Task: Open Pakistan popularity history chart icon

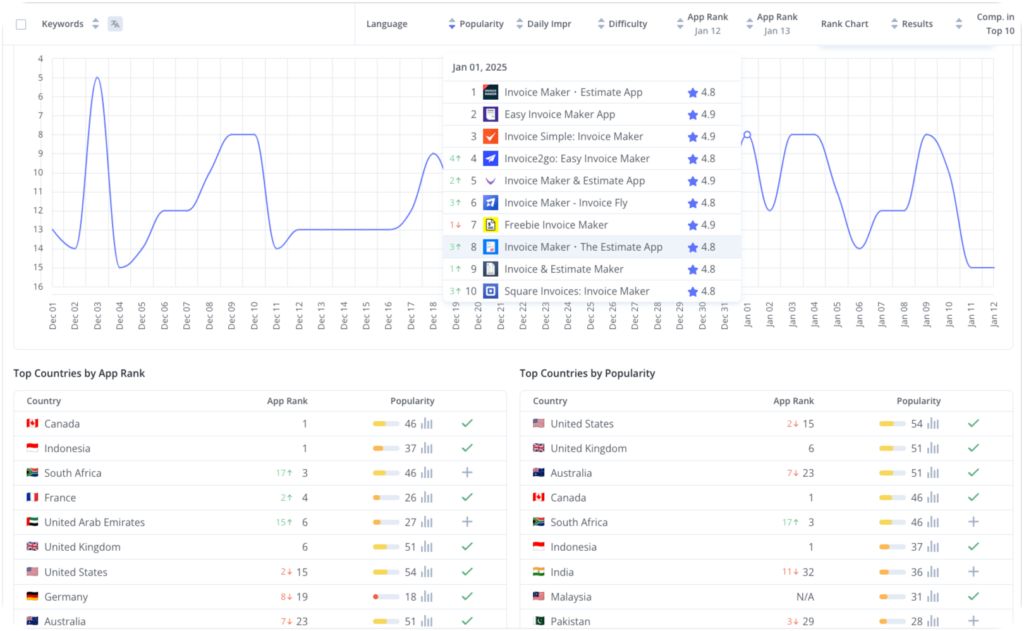Action: (x=933, y=621)
